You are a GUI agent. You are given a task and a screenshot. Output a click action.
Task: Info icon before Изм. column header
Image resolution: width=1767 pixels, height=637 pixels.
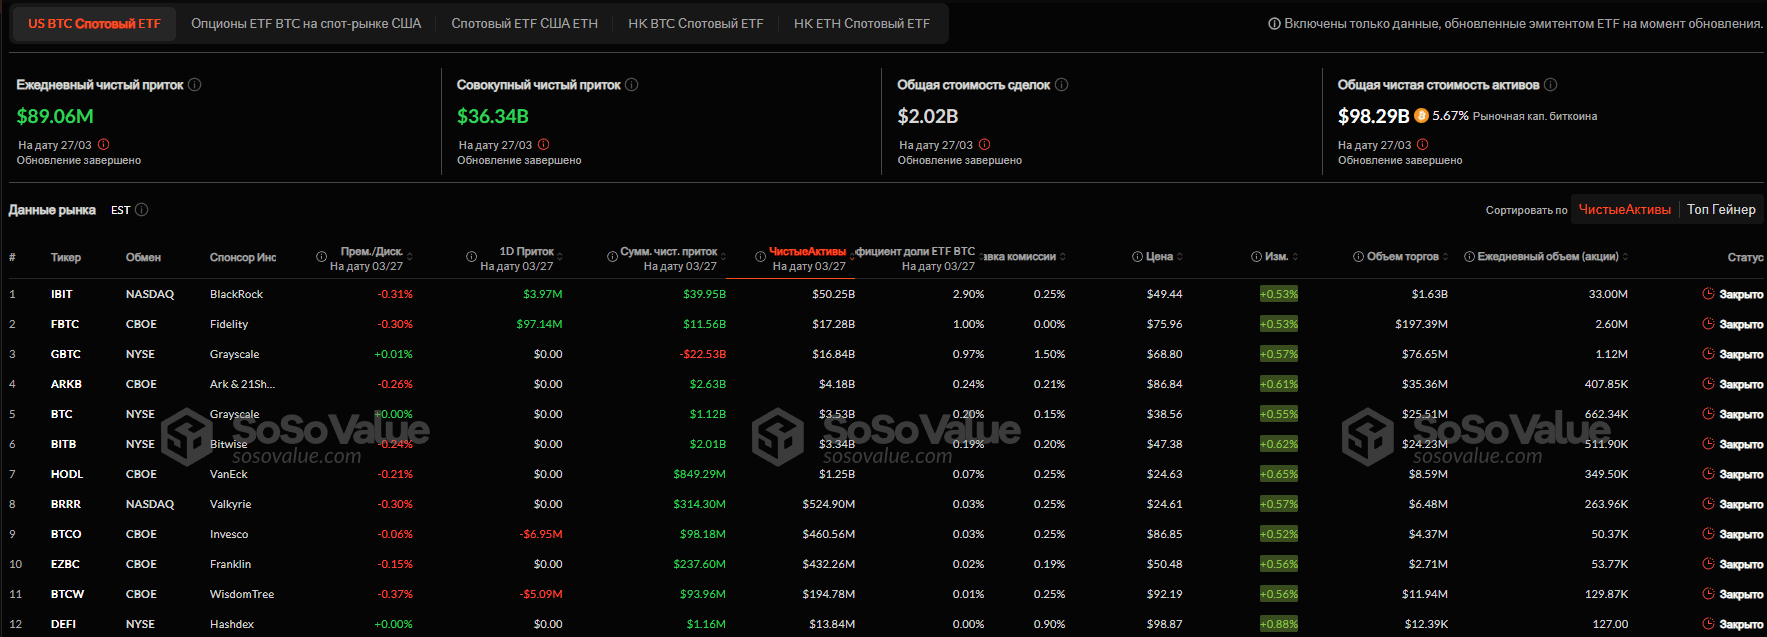pos(1256,257)
